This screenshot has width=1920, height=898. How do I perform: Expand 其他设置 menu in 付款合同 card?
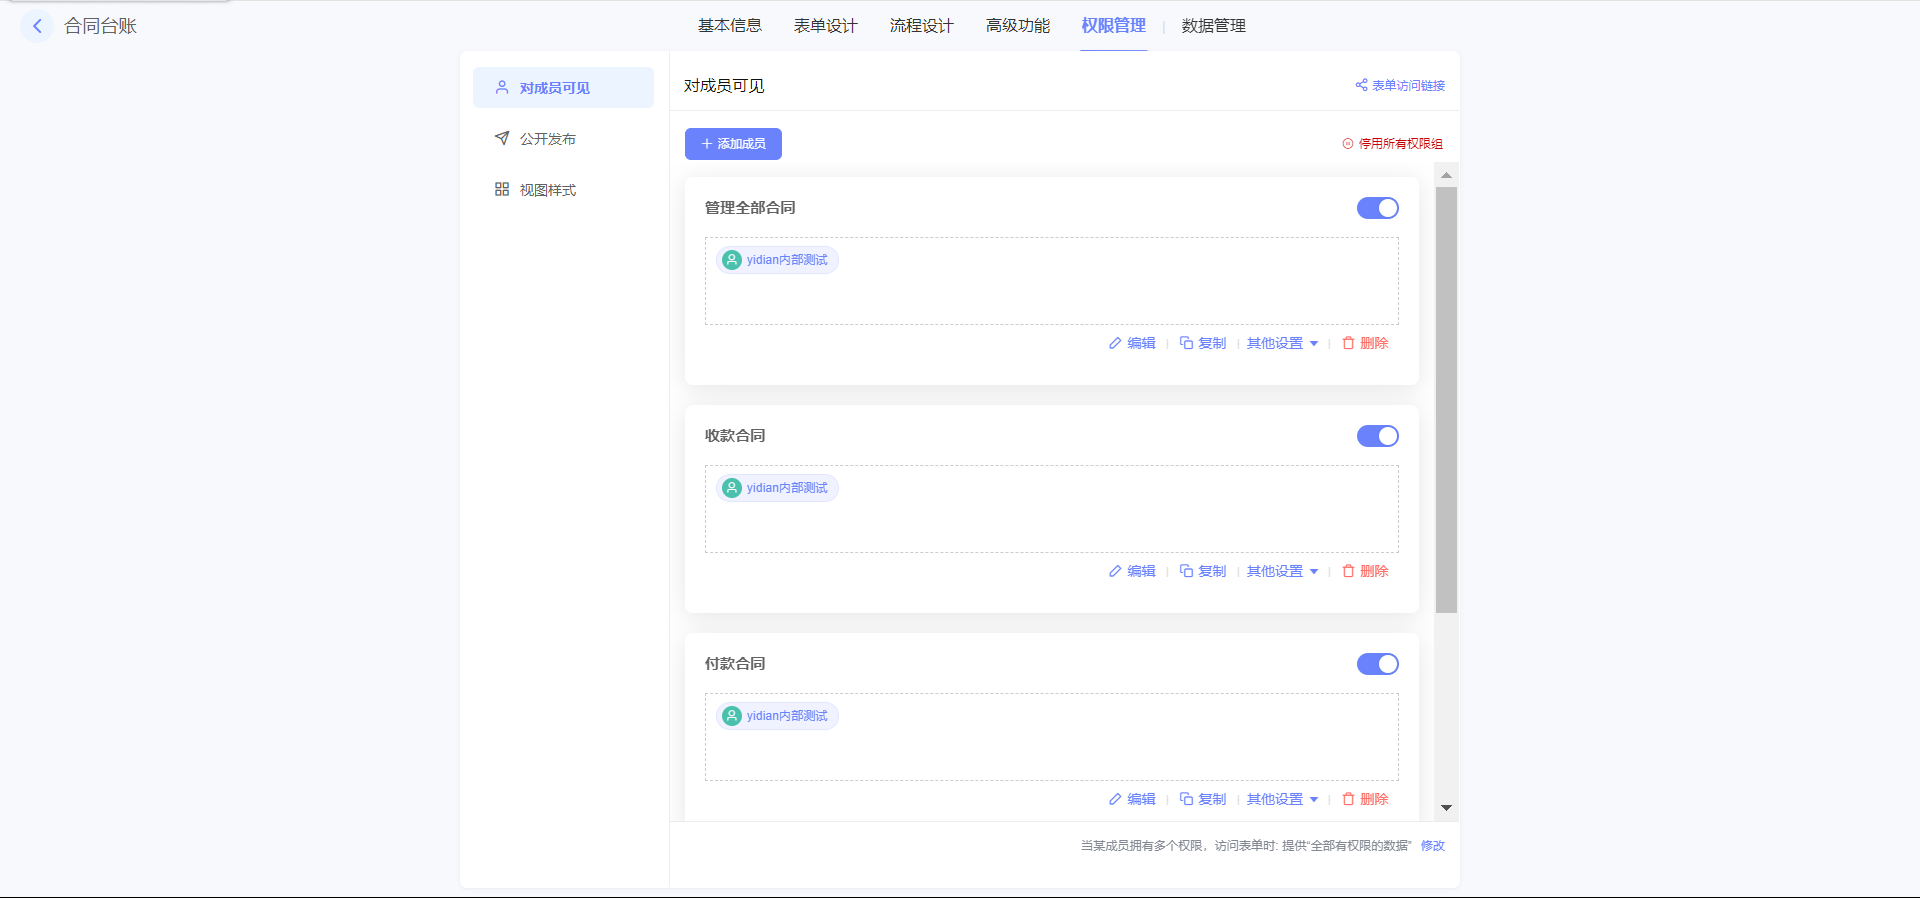(x=1282, y=799)
